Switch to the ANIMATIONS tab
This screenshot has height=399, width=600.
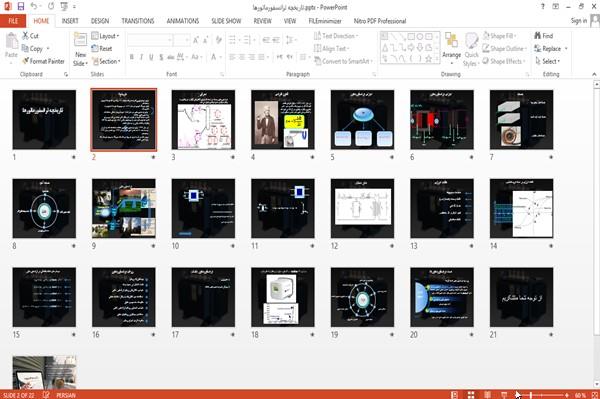point(183,21)
